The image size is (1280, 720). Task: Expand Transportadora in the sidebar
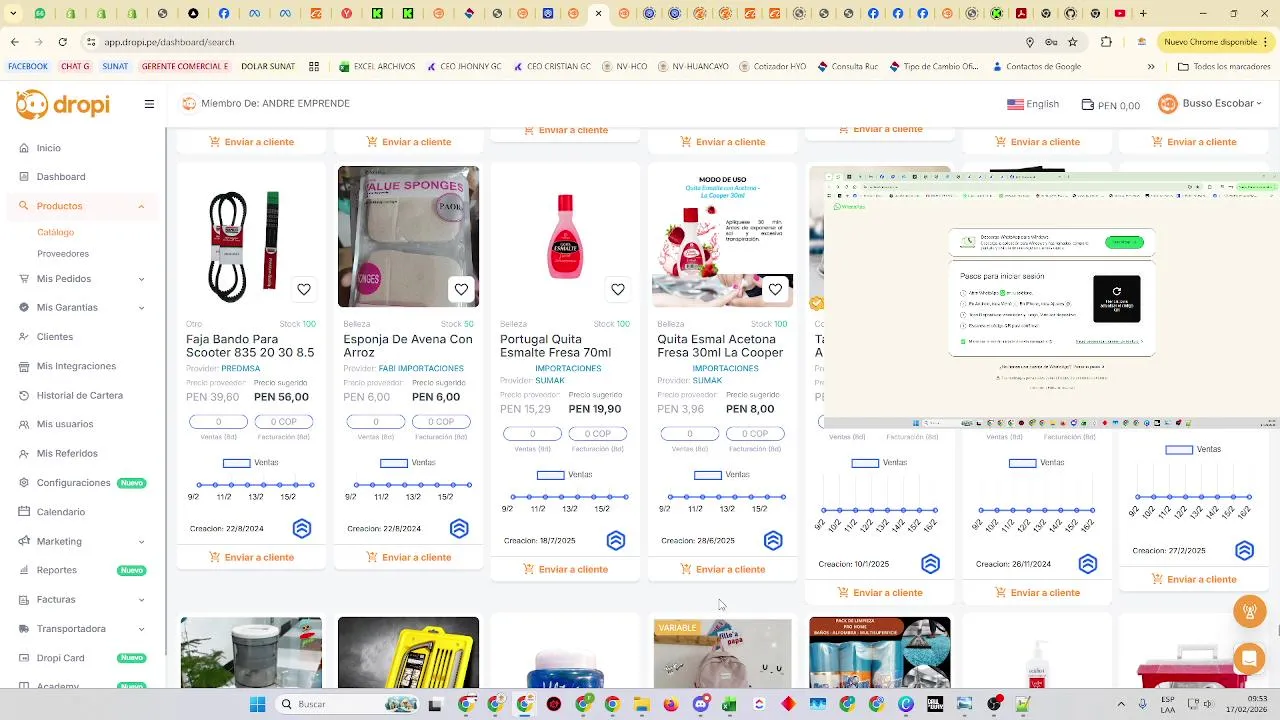[82, 629]
